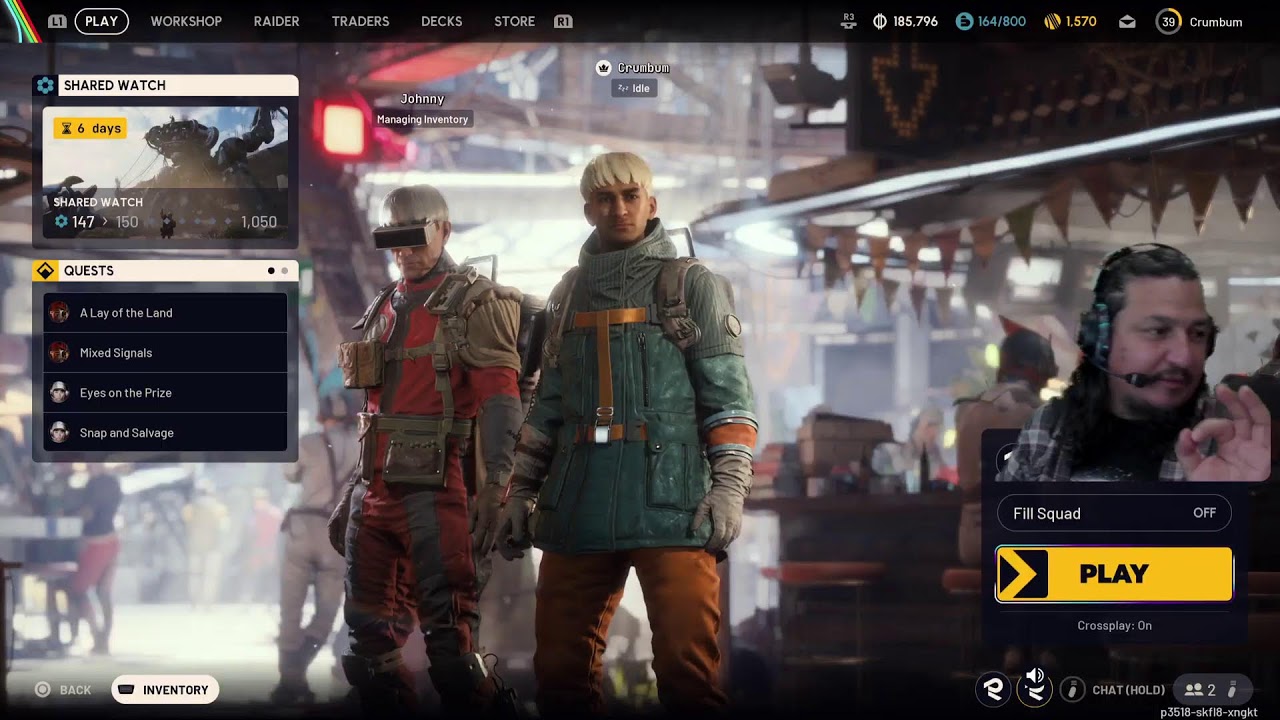Click the stick icon inside squad pill
1280x720 pixels.
[x=1233, y=690]
